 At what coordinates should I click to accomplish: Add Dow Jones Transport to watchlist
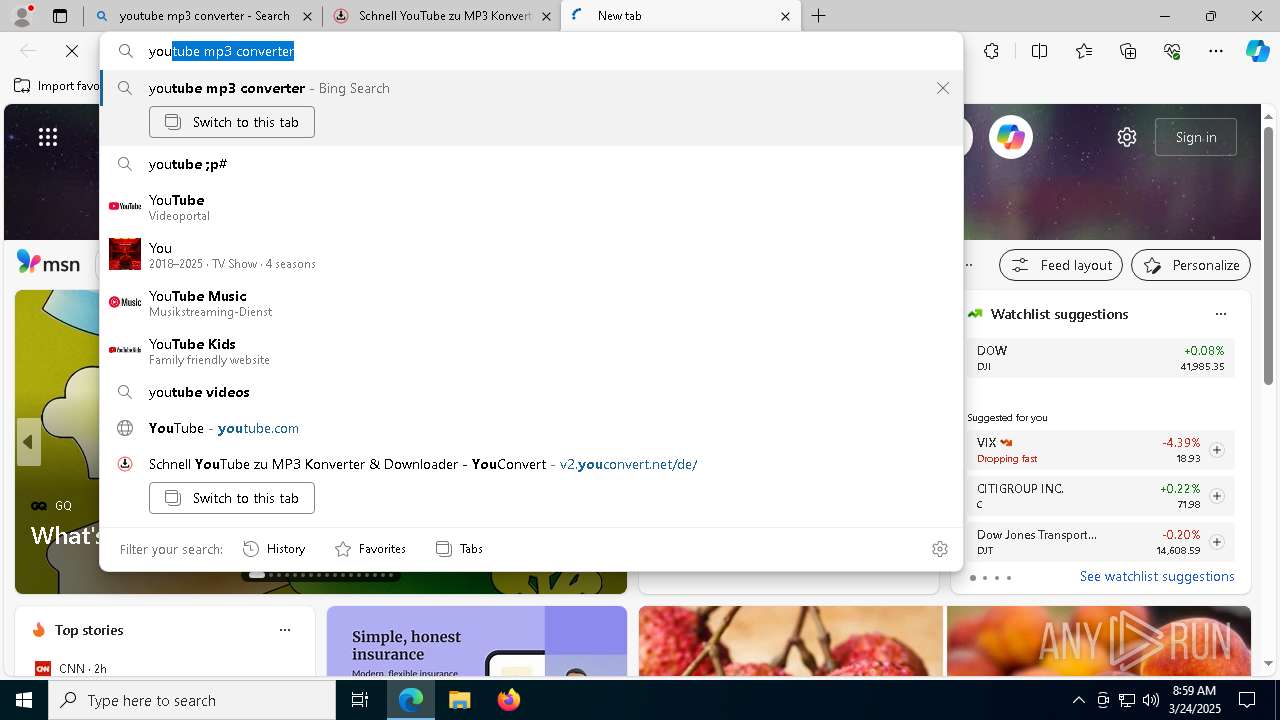click(x=1217, y=542)
